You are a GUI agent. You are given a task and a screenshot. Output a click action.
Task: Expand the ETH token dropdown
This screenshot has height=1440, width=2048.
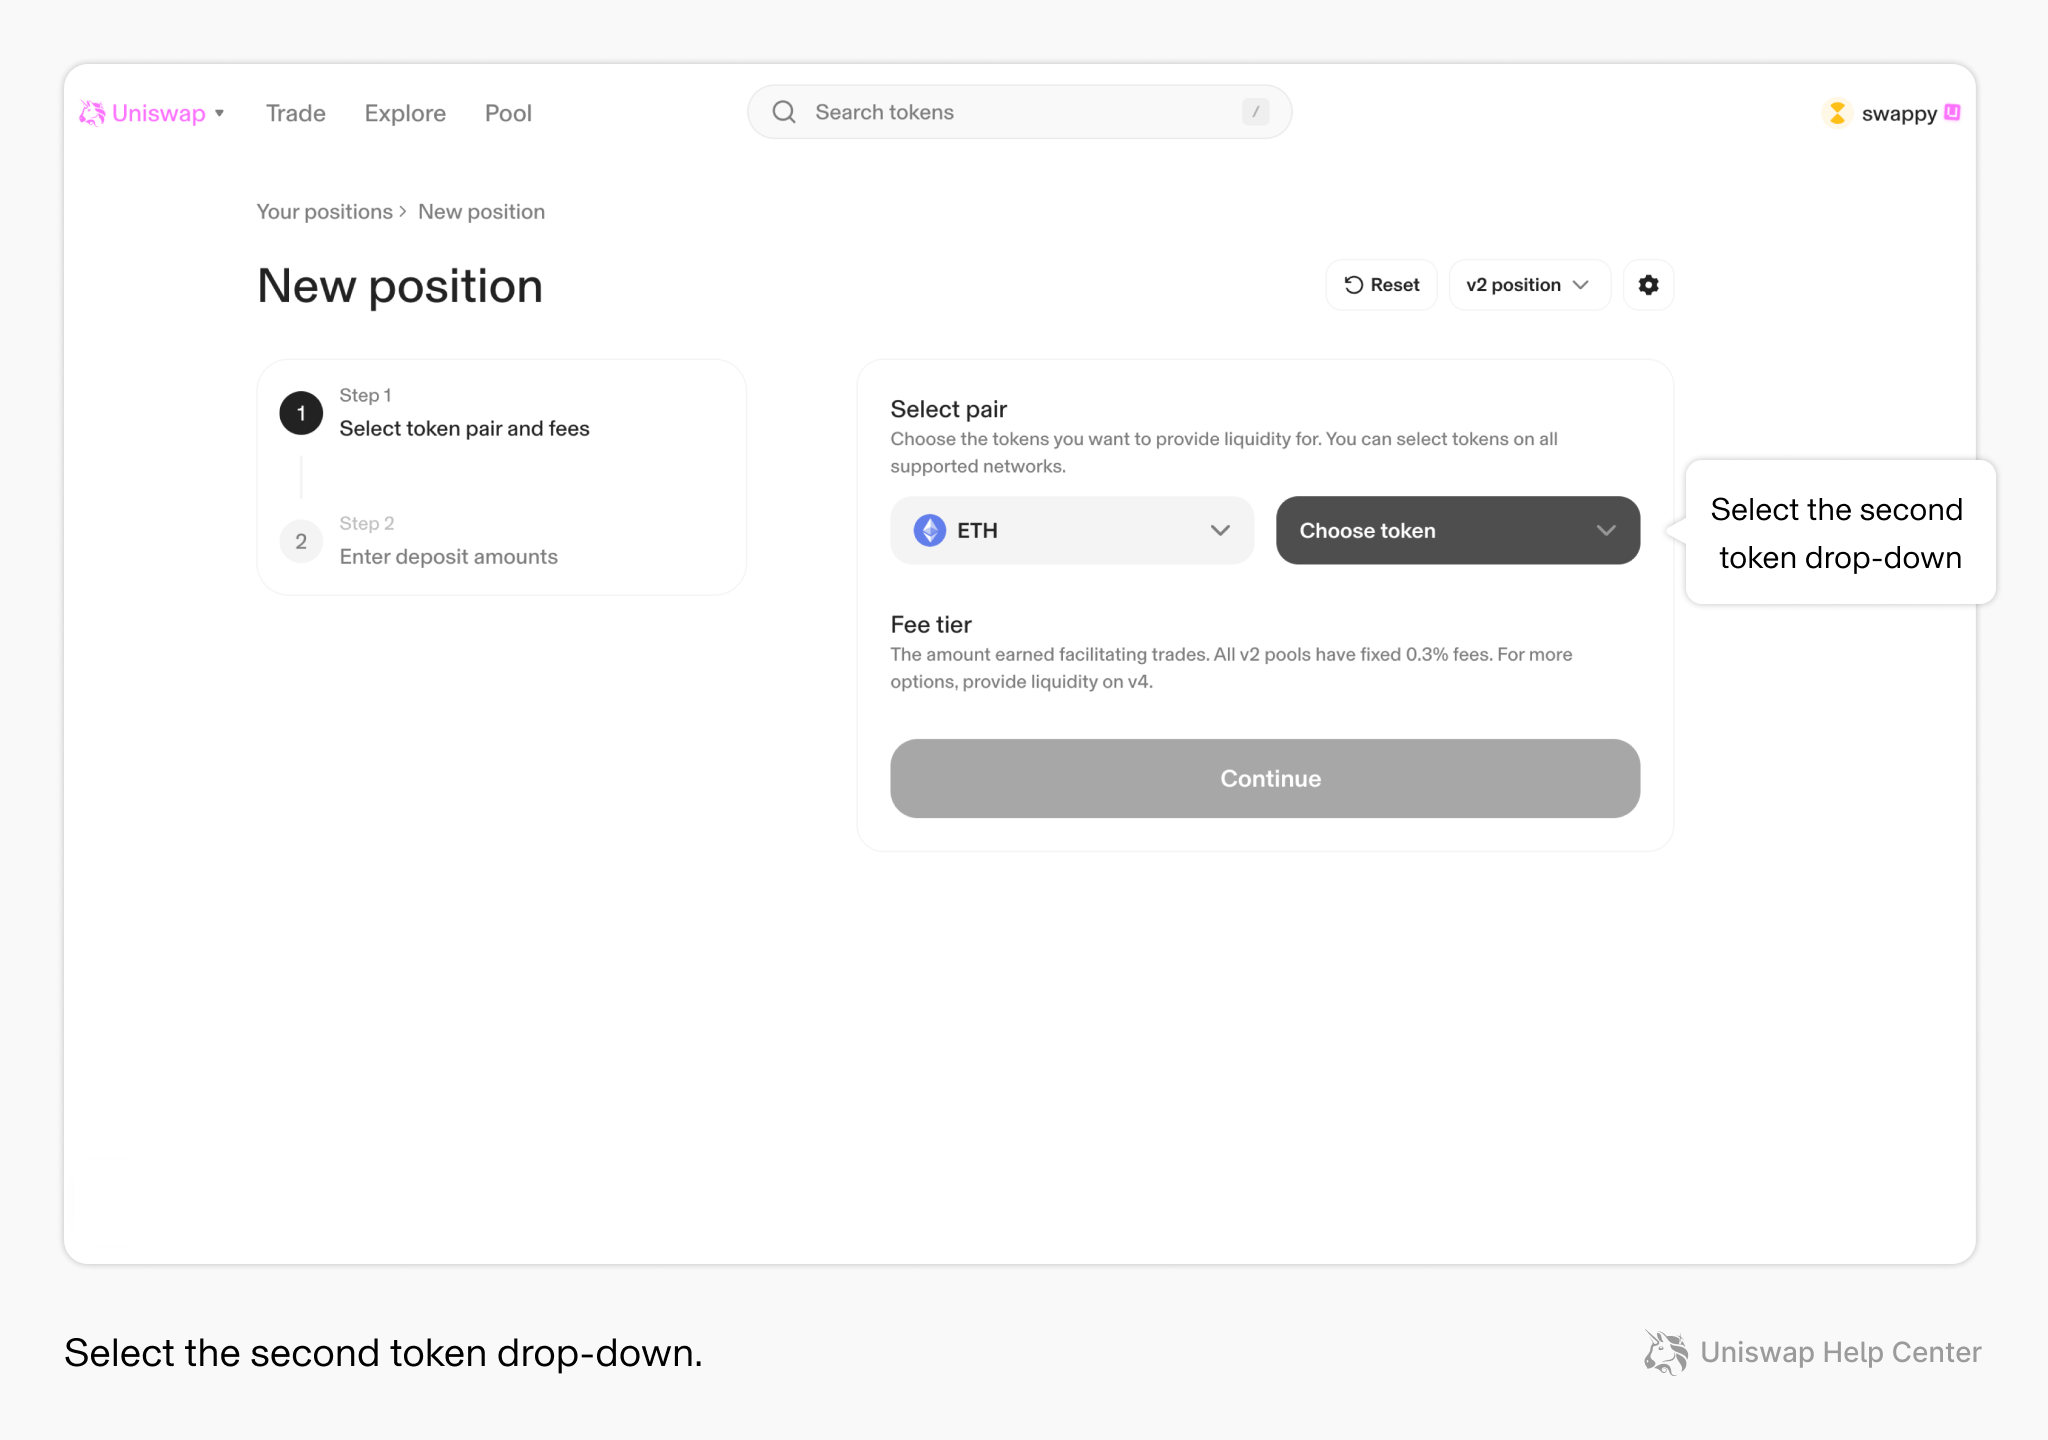1072,530
